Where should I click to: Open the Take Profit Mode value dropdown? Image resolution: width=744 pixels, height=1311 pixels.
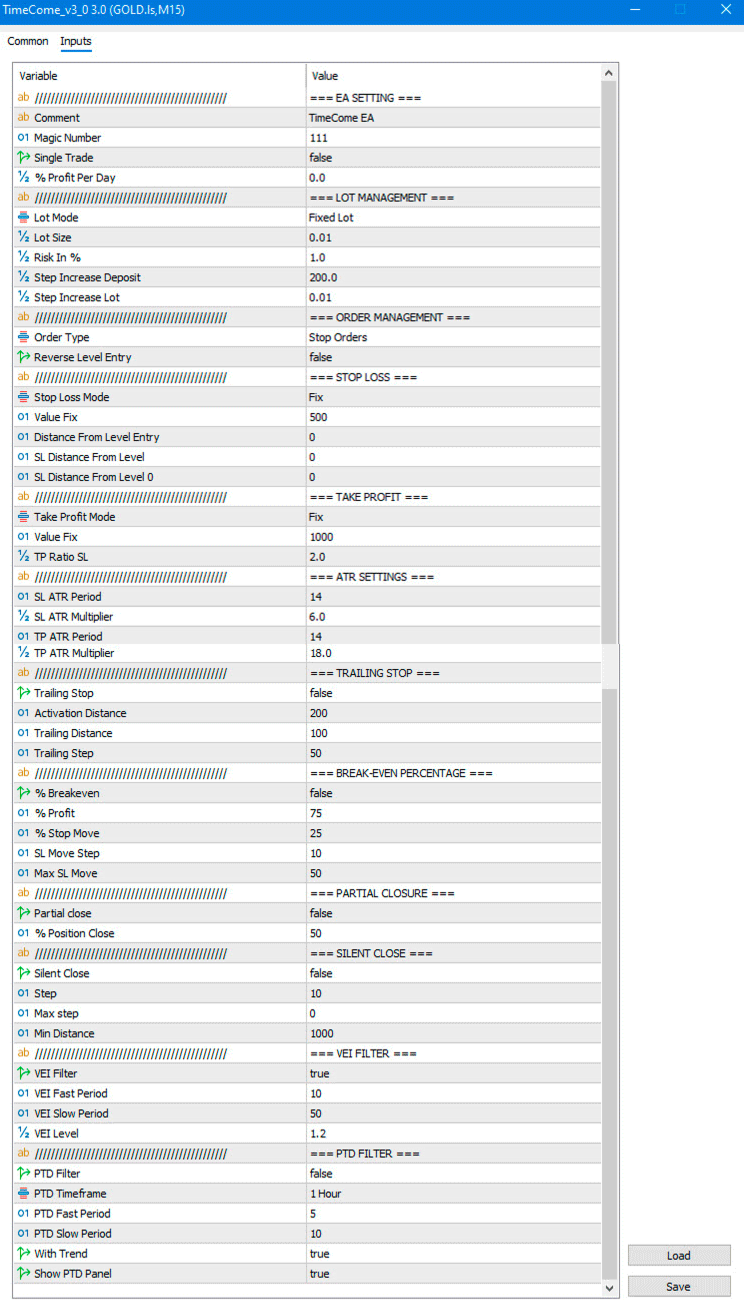point(450,517)
